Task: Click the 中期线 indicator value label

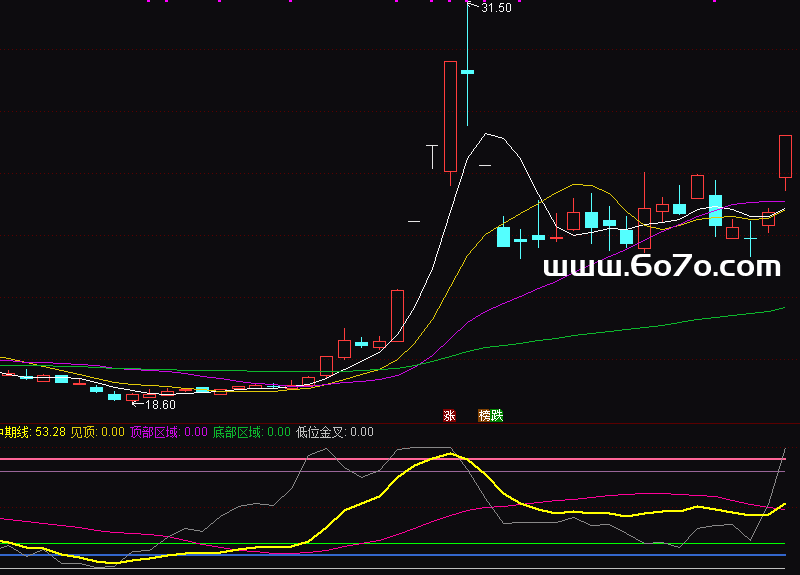Action: coord(33,432)
